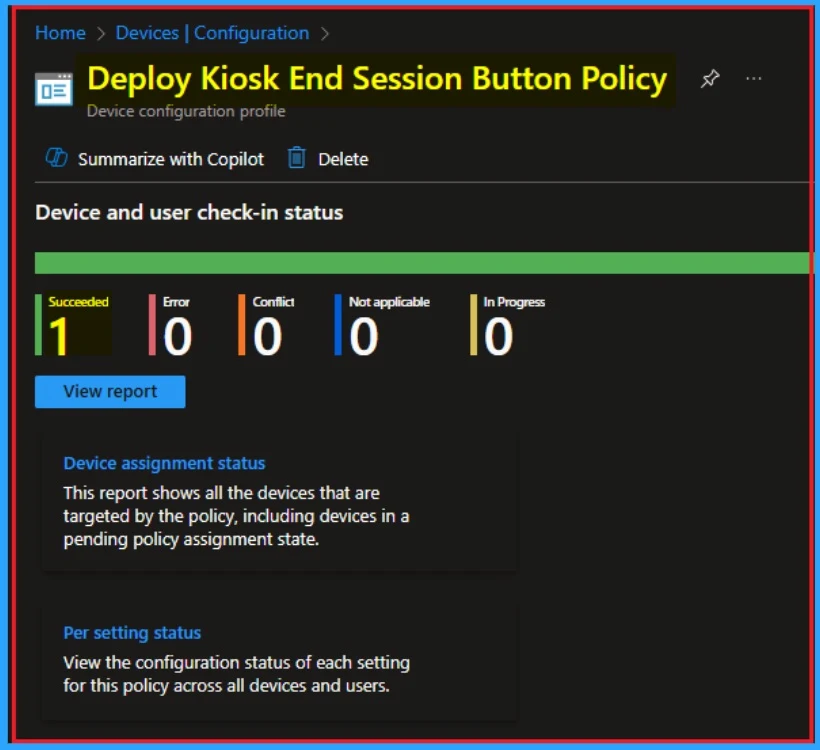The width and height of the screenshot is (820, 750).
Task: Pin the policy using the pin icon
Action: 710,80
